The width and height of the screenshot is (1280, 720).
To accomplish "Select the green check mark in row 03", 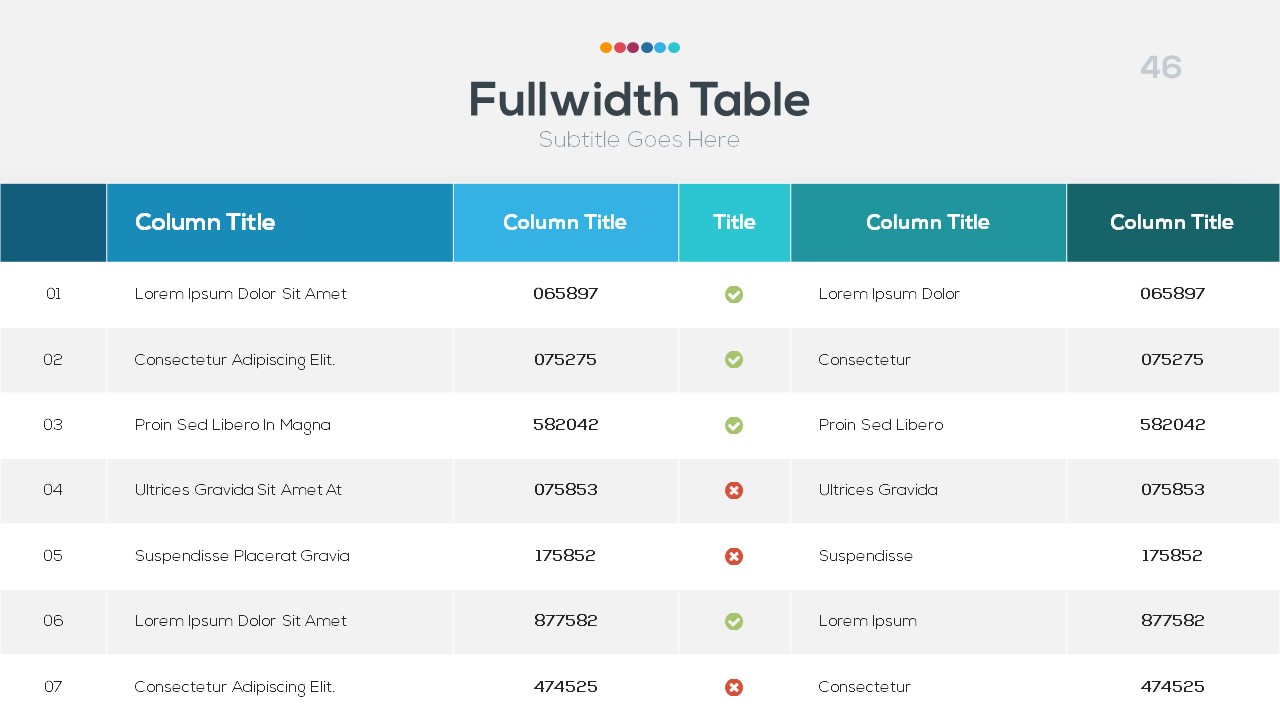I will tap(734, 425).
